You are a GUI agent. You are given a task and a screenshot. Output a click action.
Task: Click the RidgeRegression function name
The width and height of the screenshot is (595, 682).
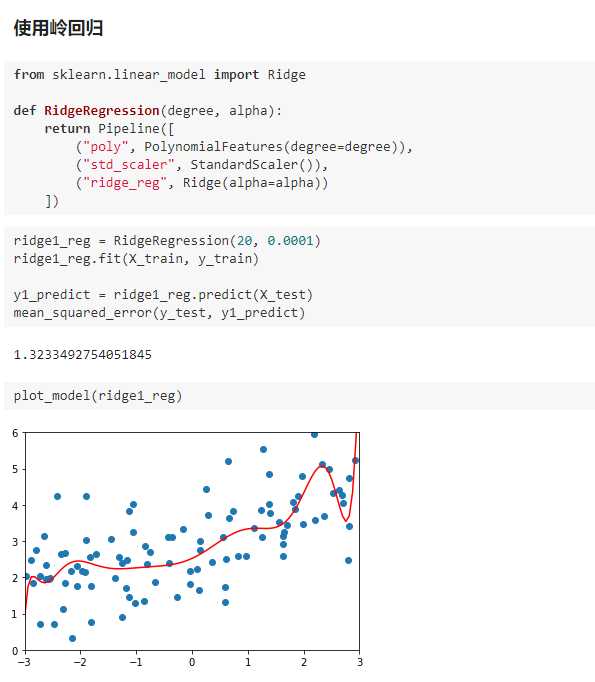(x=102, y=110)
